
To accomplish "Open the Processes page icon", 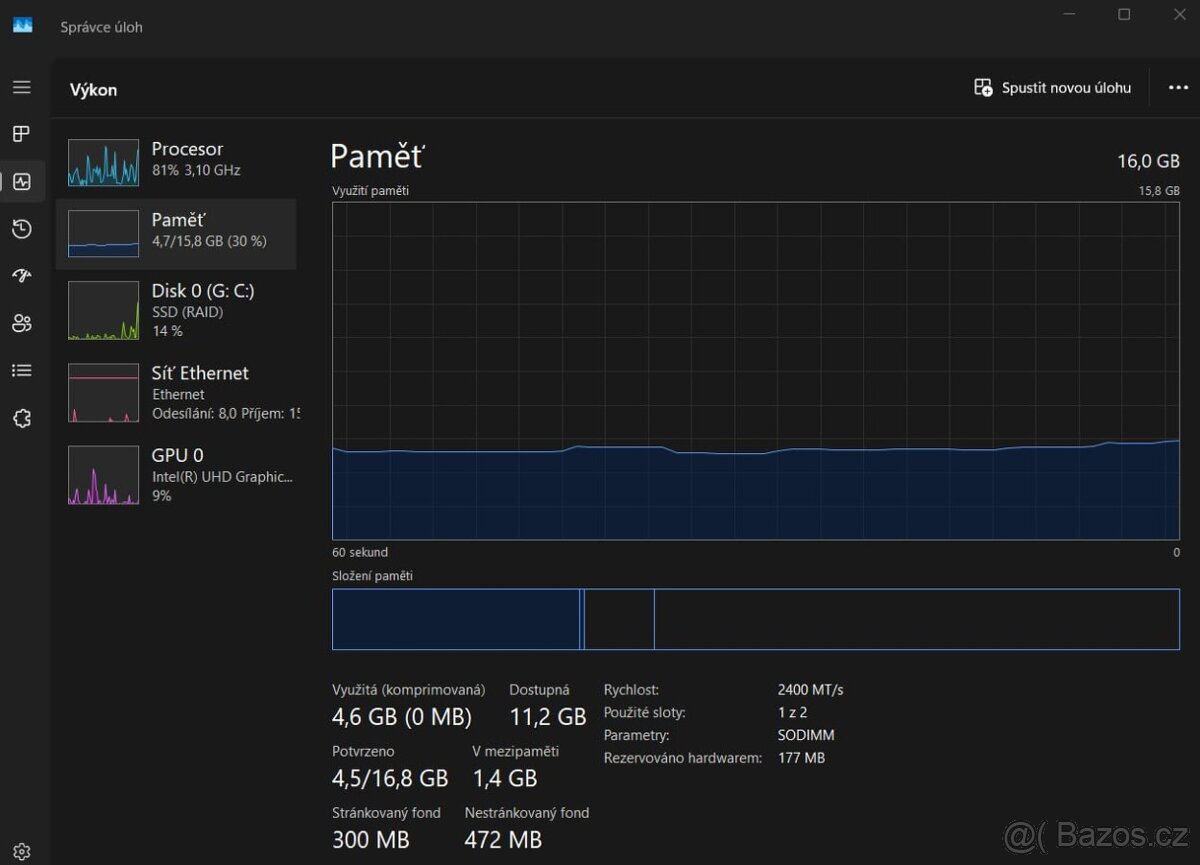I will coord(22,134).
